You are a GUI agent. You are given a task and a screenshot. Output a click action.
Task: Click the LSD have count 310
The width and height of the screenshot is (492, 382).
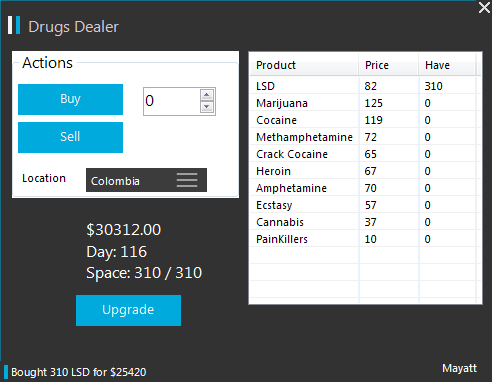coord(433,86)
